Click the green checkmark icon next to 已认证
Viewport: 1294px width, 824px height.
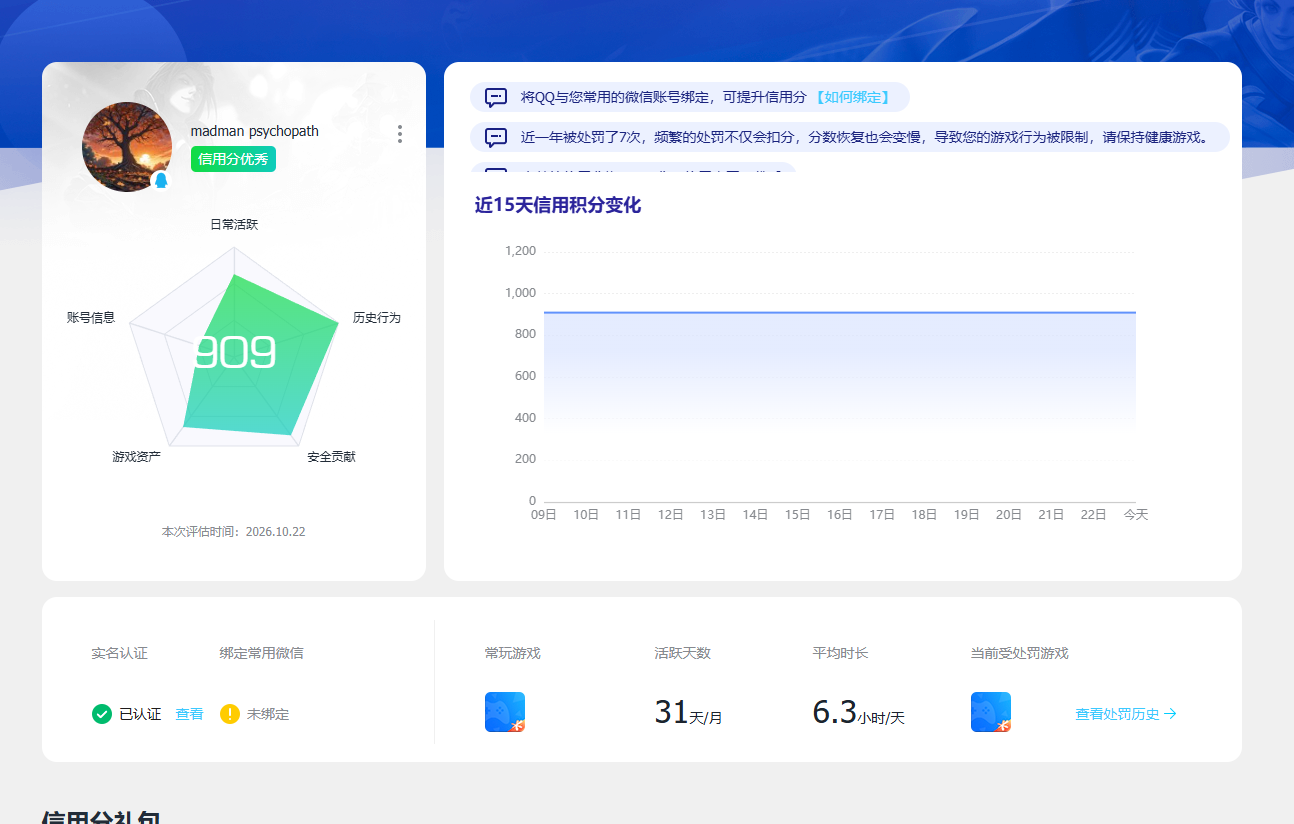(x=102, y=714)
